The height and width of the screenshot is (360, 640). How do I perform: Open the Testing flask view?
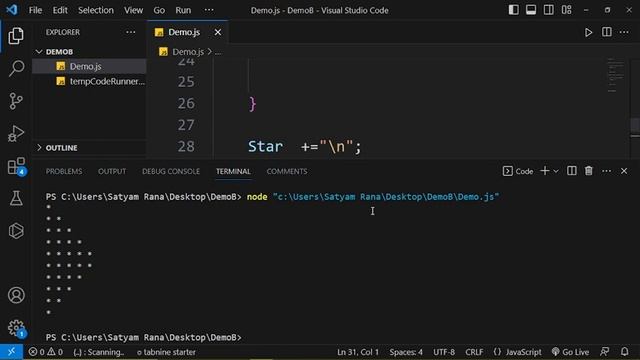point(16,198)
